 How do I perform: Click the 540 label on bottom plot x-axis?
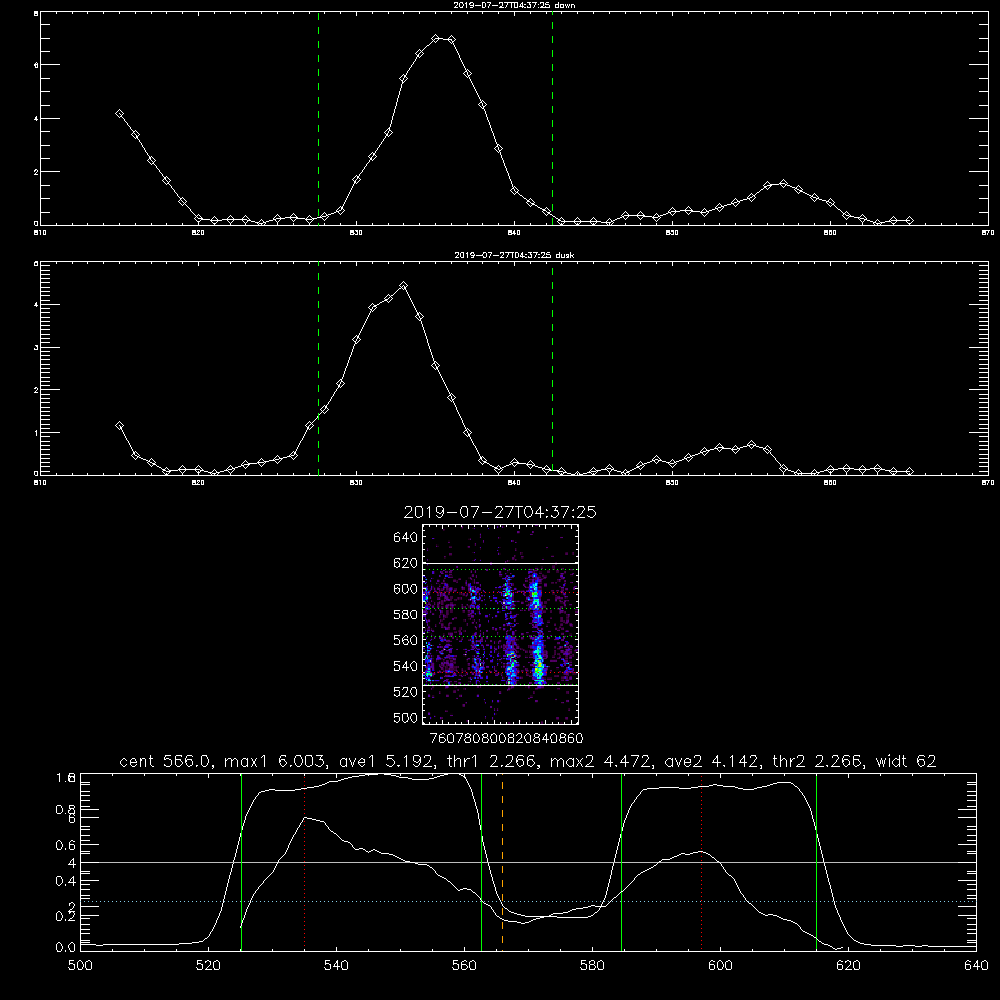point(336,966)
